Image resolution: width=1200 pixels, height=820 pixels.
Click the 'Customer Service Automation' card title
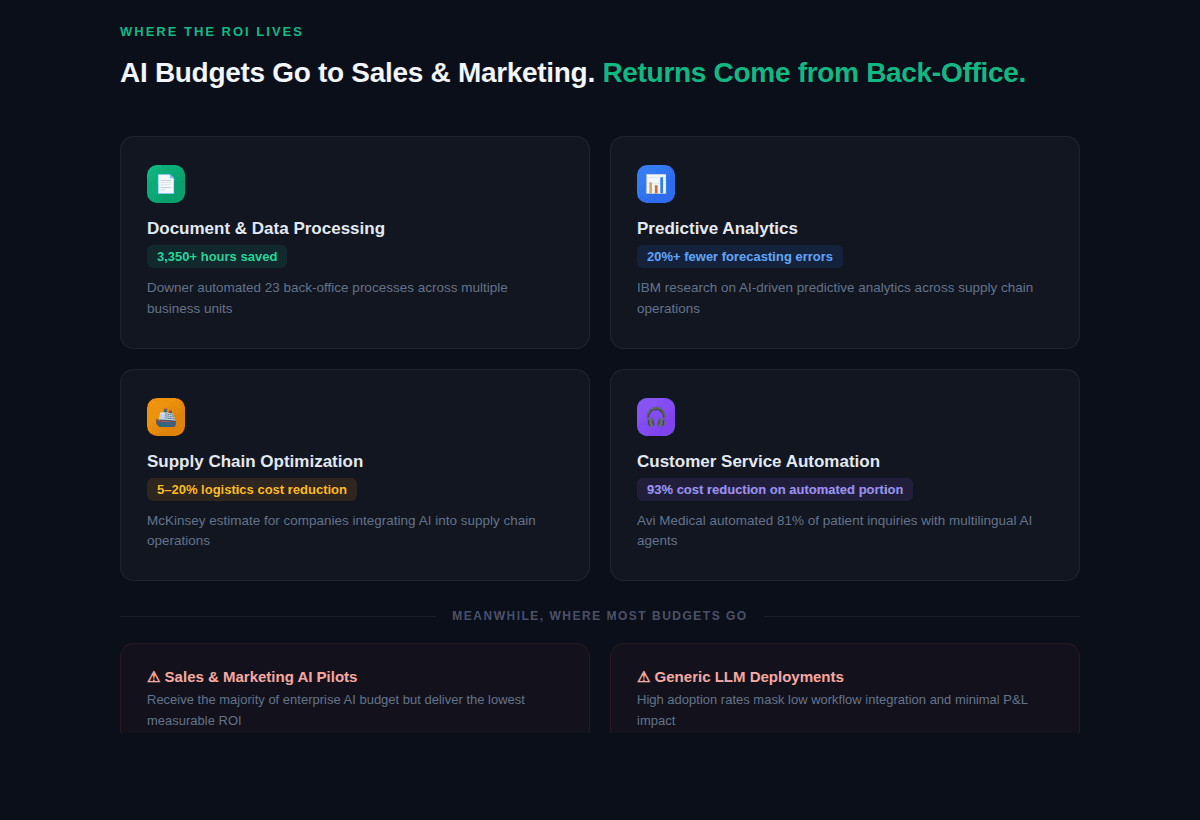pyautogui.click(x=758, y=461)
